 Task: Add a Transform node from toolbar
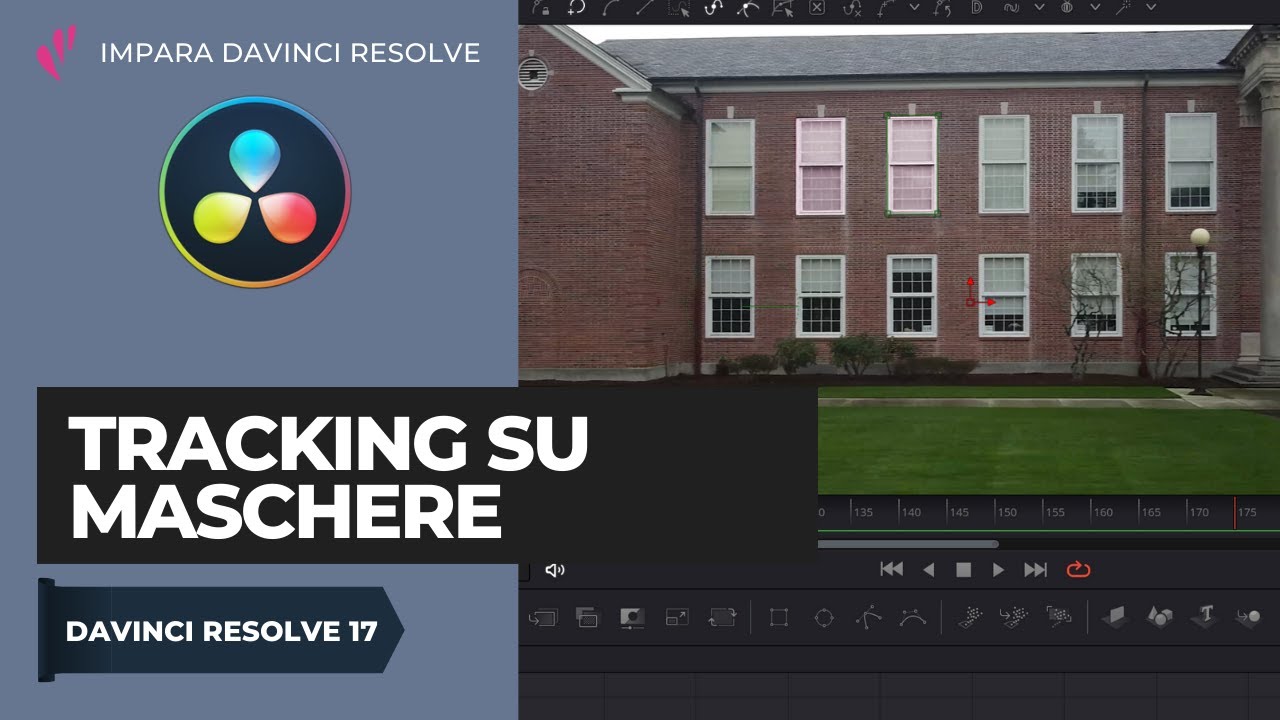click(722, 617)
